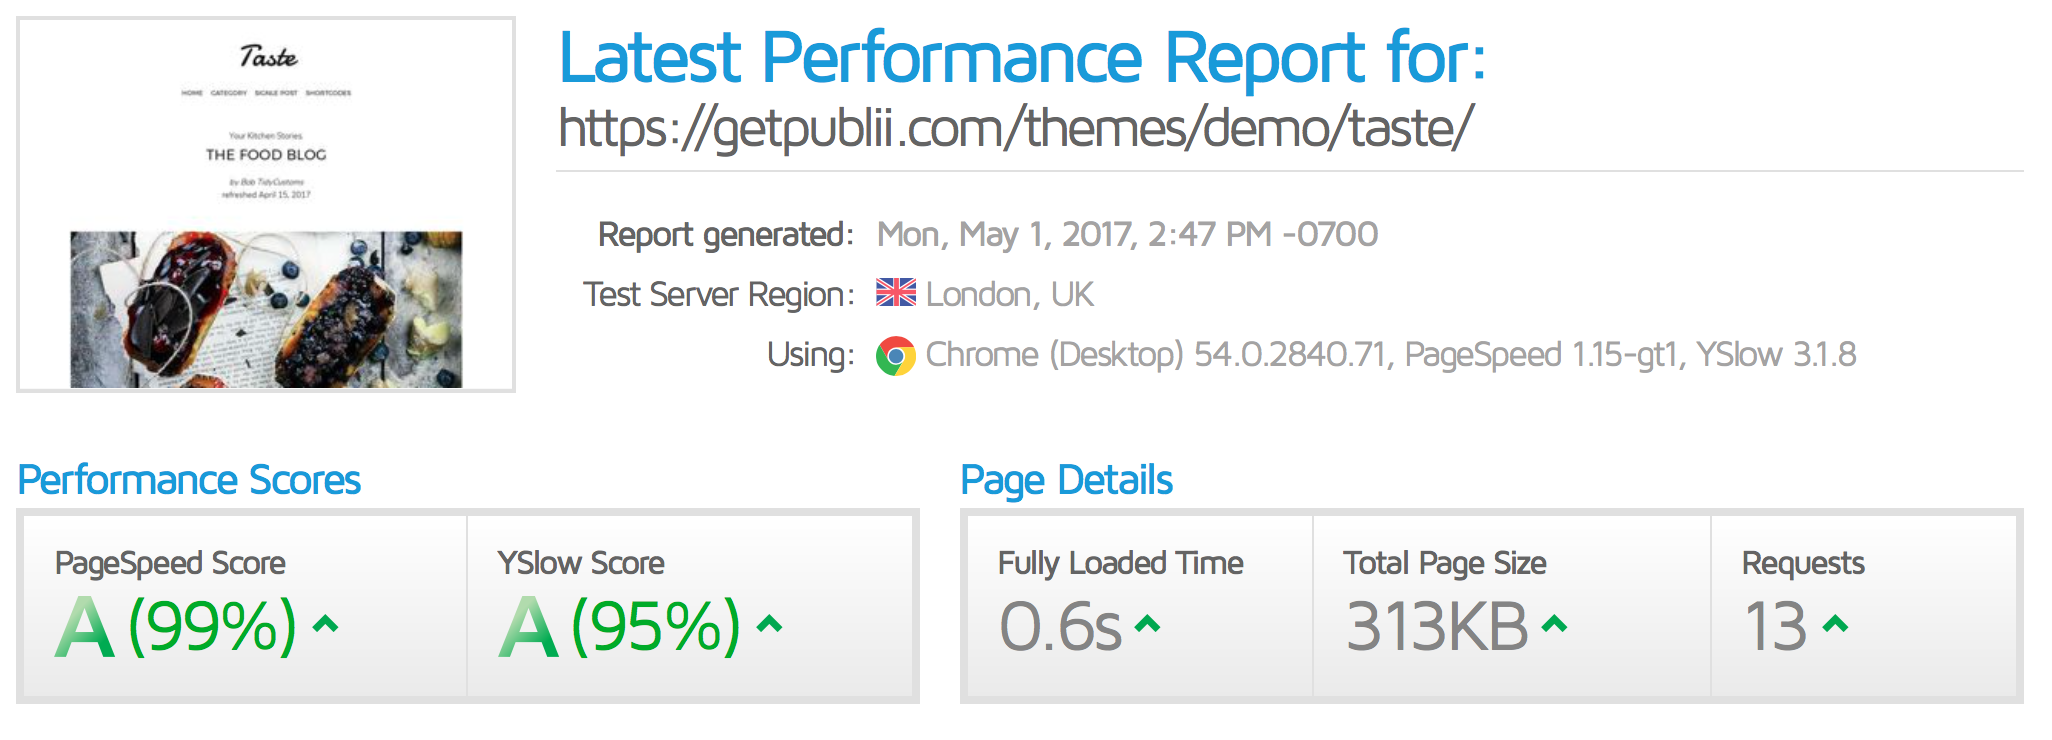Select the Requests count of 13
This screenshot has height=740, width=2052.
[x=1775, y=627]
